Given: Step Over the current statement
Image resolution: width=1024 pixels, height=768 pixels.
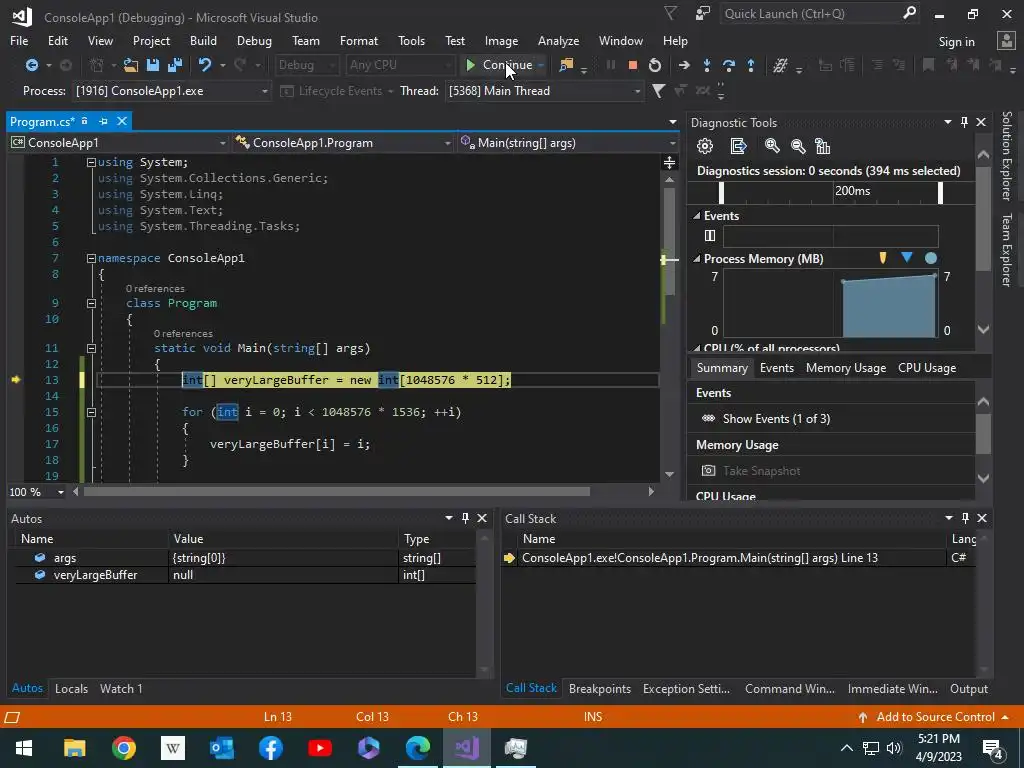Looking at the screenshot, I should pos(729,65).
